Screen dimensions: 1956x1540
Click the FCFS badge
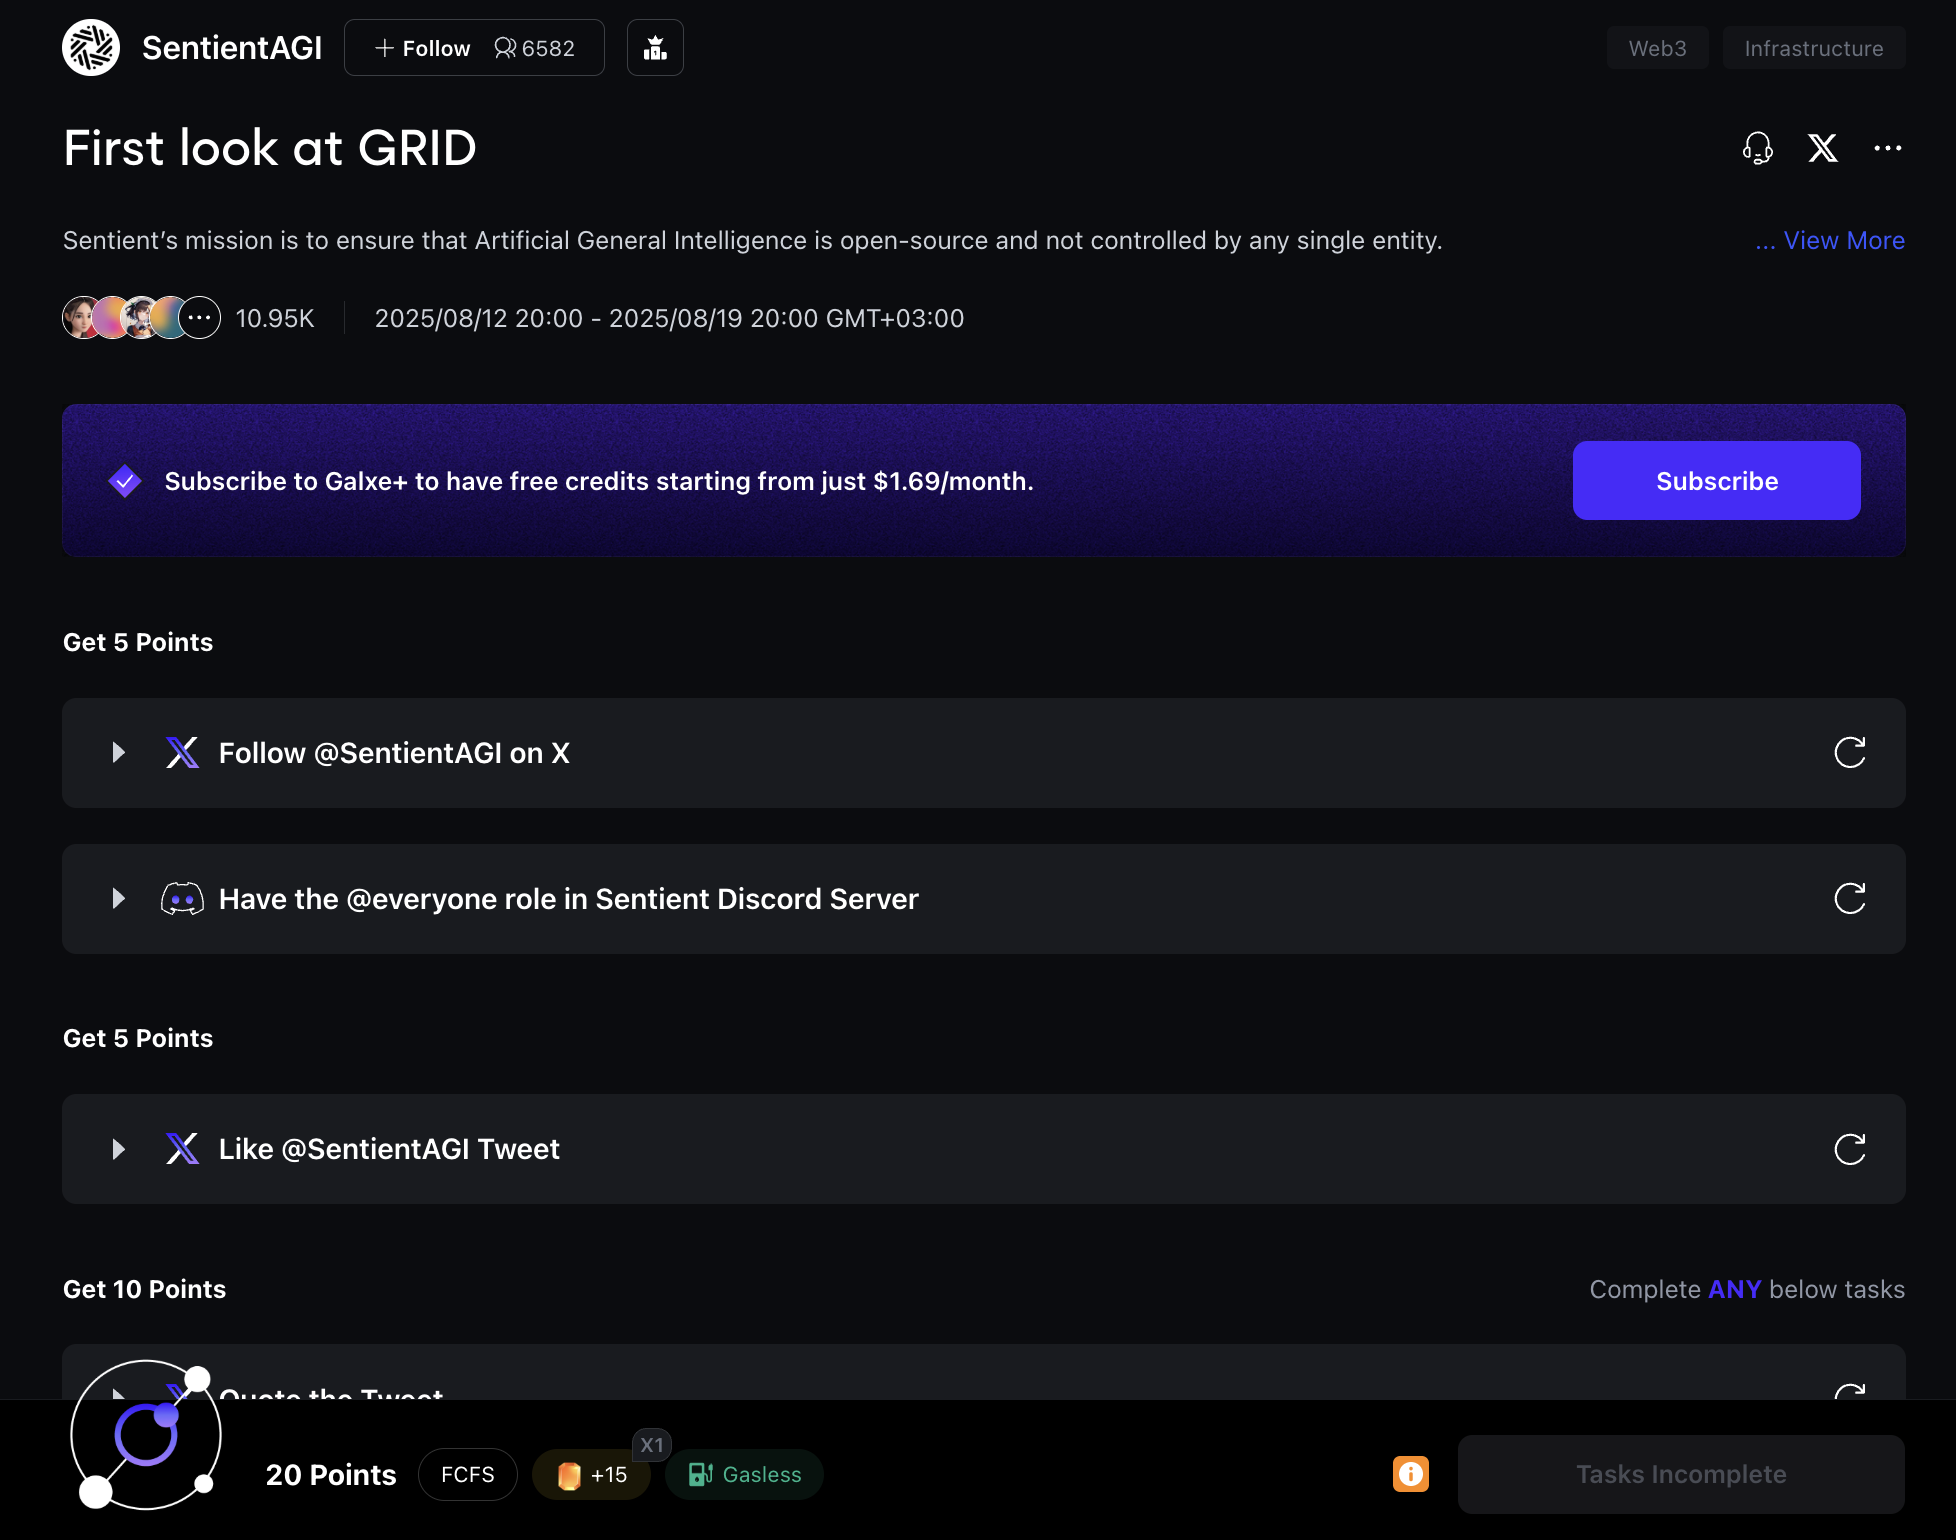[x=467, y=1475]
